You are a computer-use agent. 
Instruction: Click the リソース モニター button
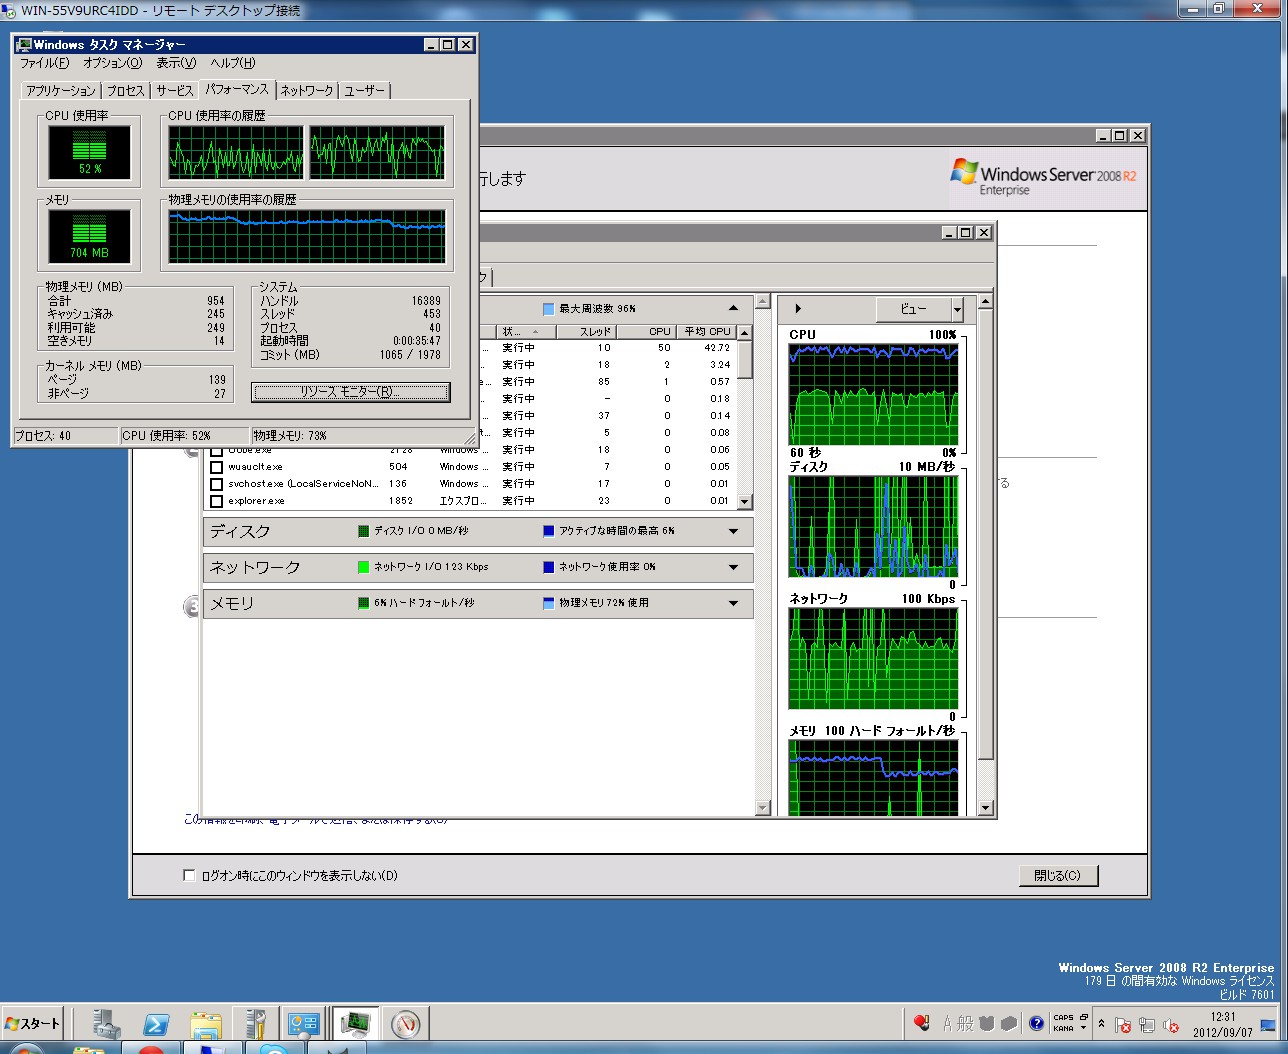point(350,392)
